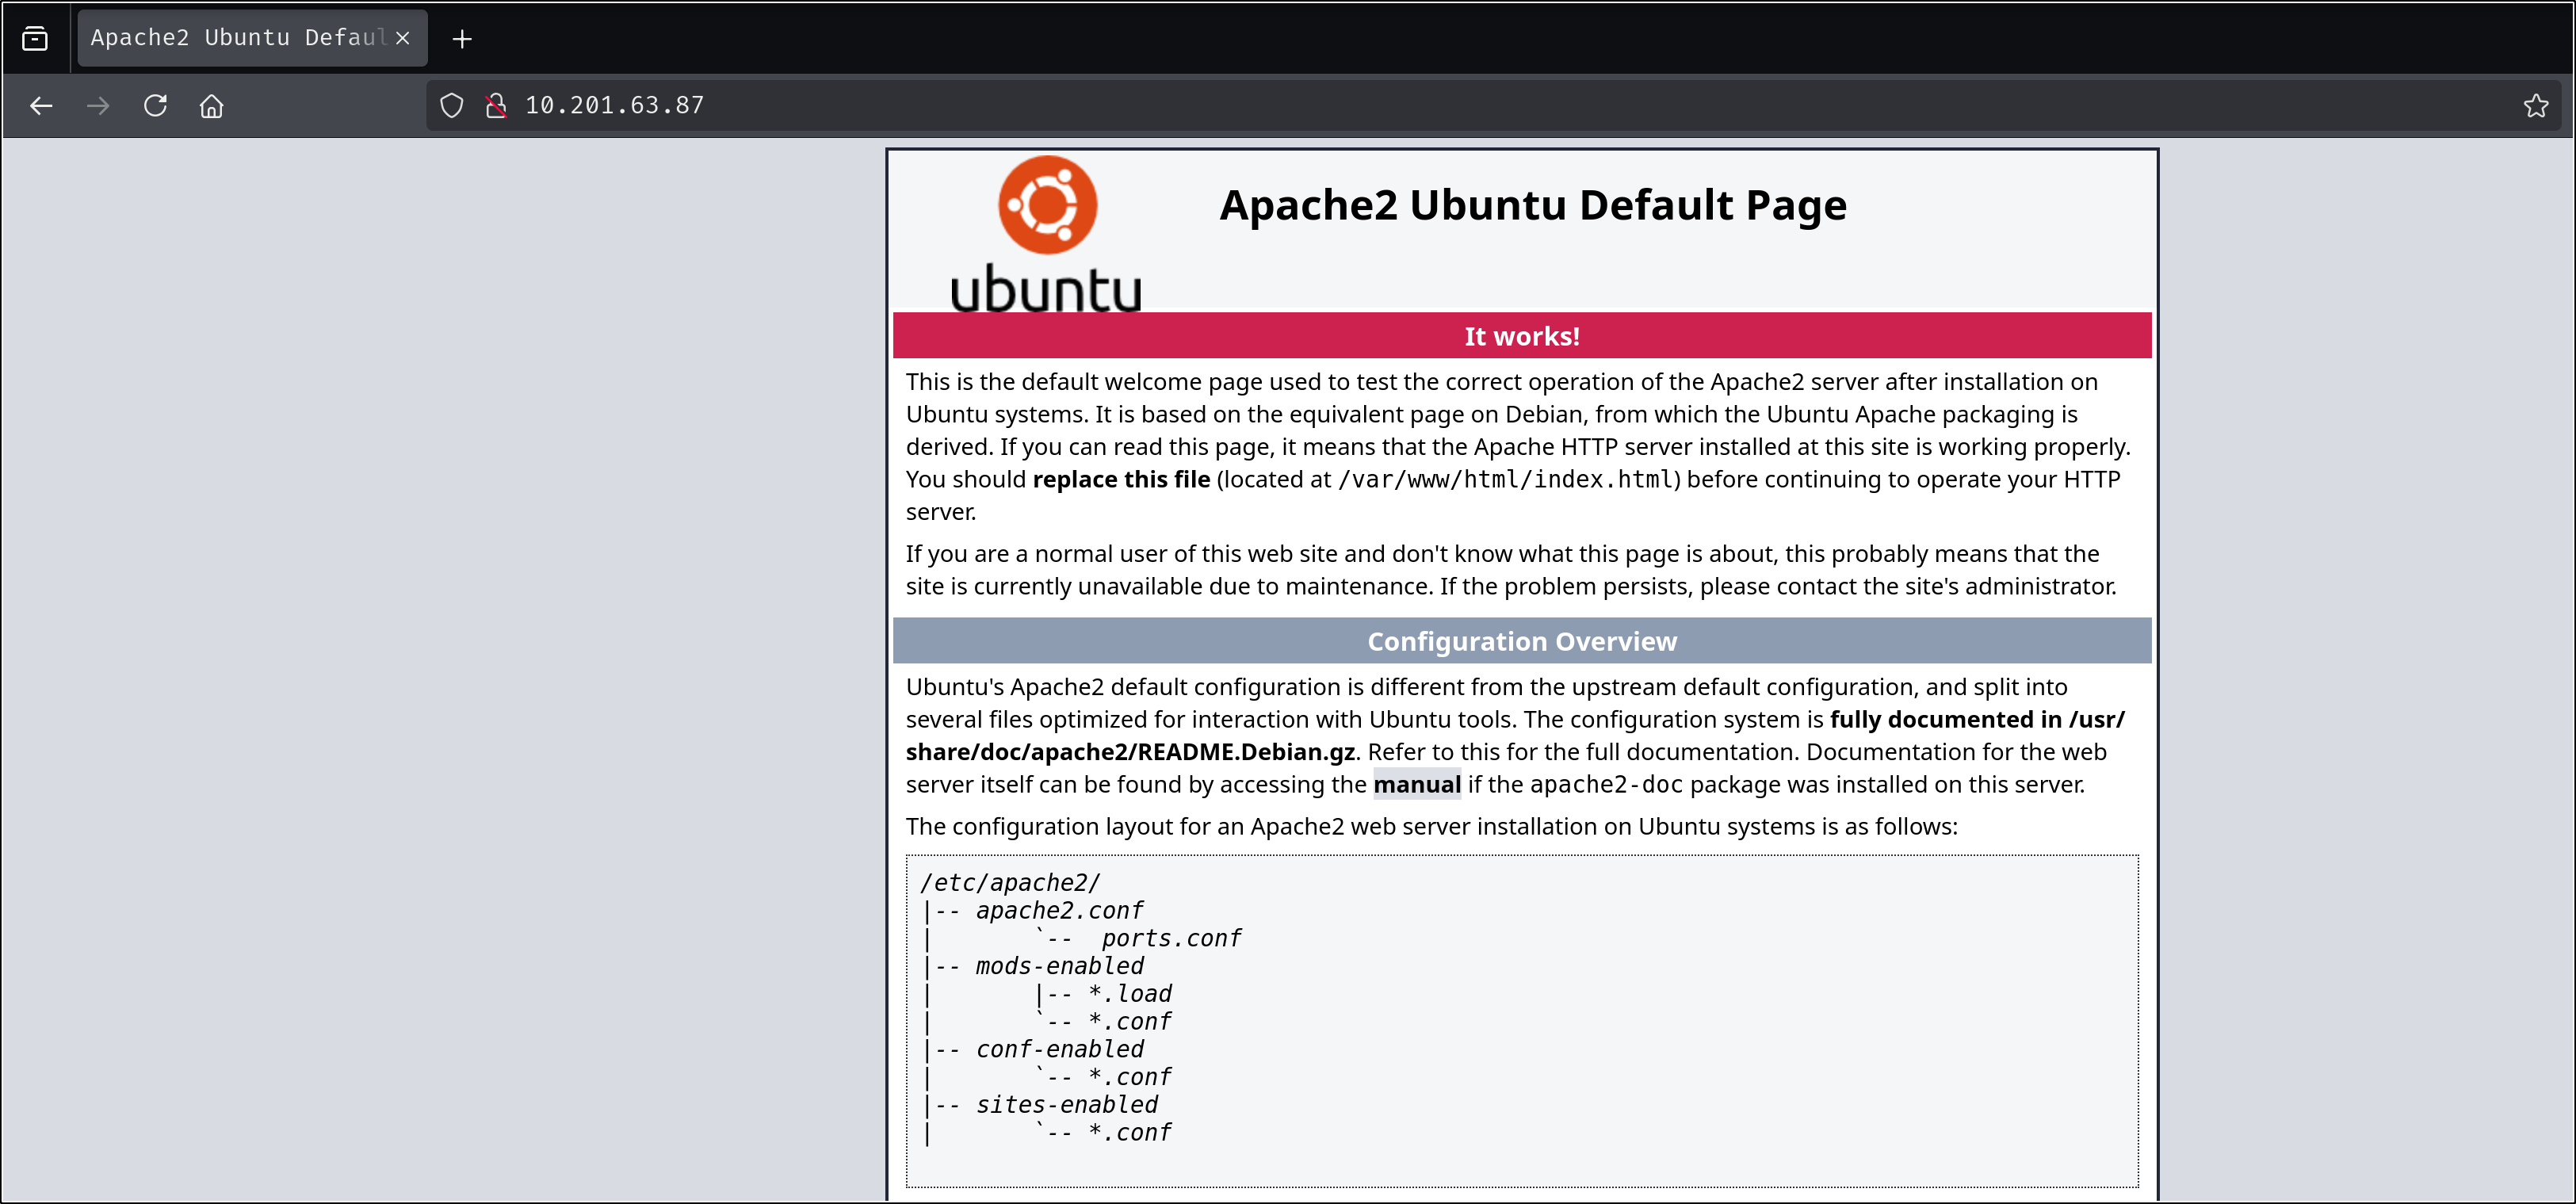Close the Apache2 Ubuntu Default tab

(403, 38)
